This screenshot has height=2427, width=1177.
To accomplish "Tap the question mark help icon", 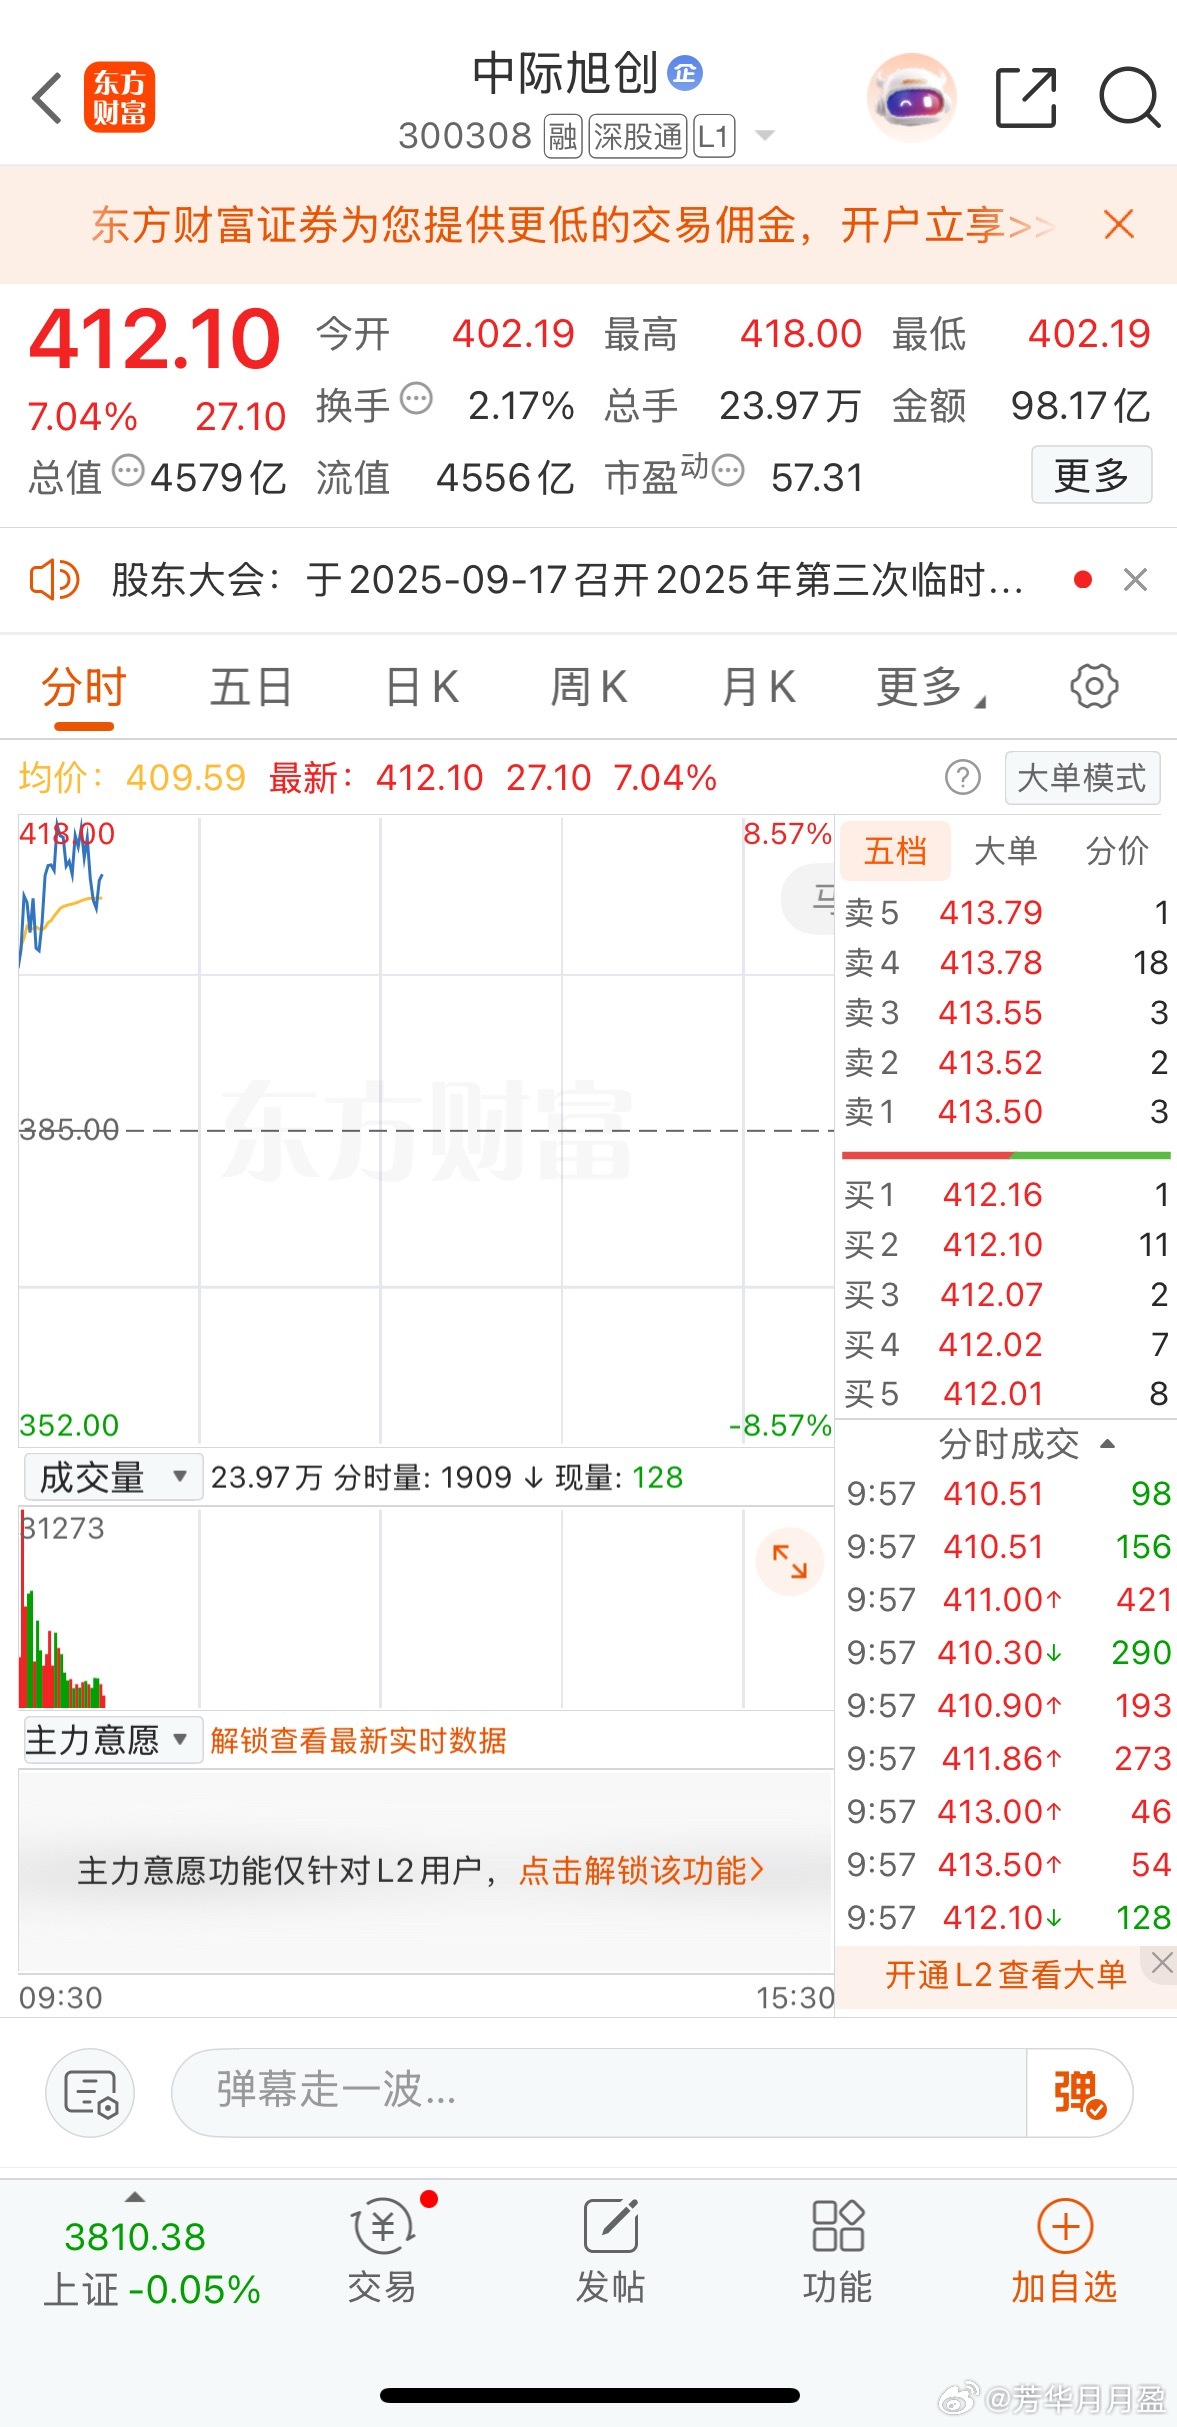I will 963,777.
